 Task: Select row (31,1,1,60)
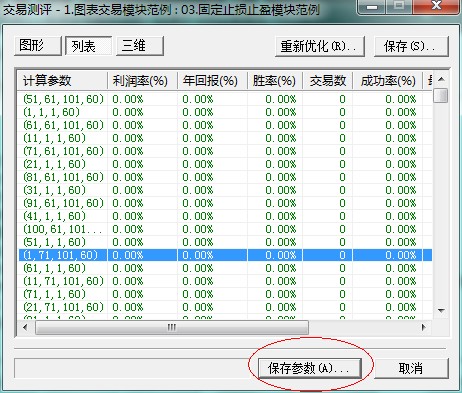click(x=225, y=190)
